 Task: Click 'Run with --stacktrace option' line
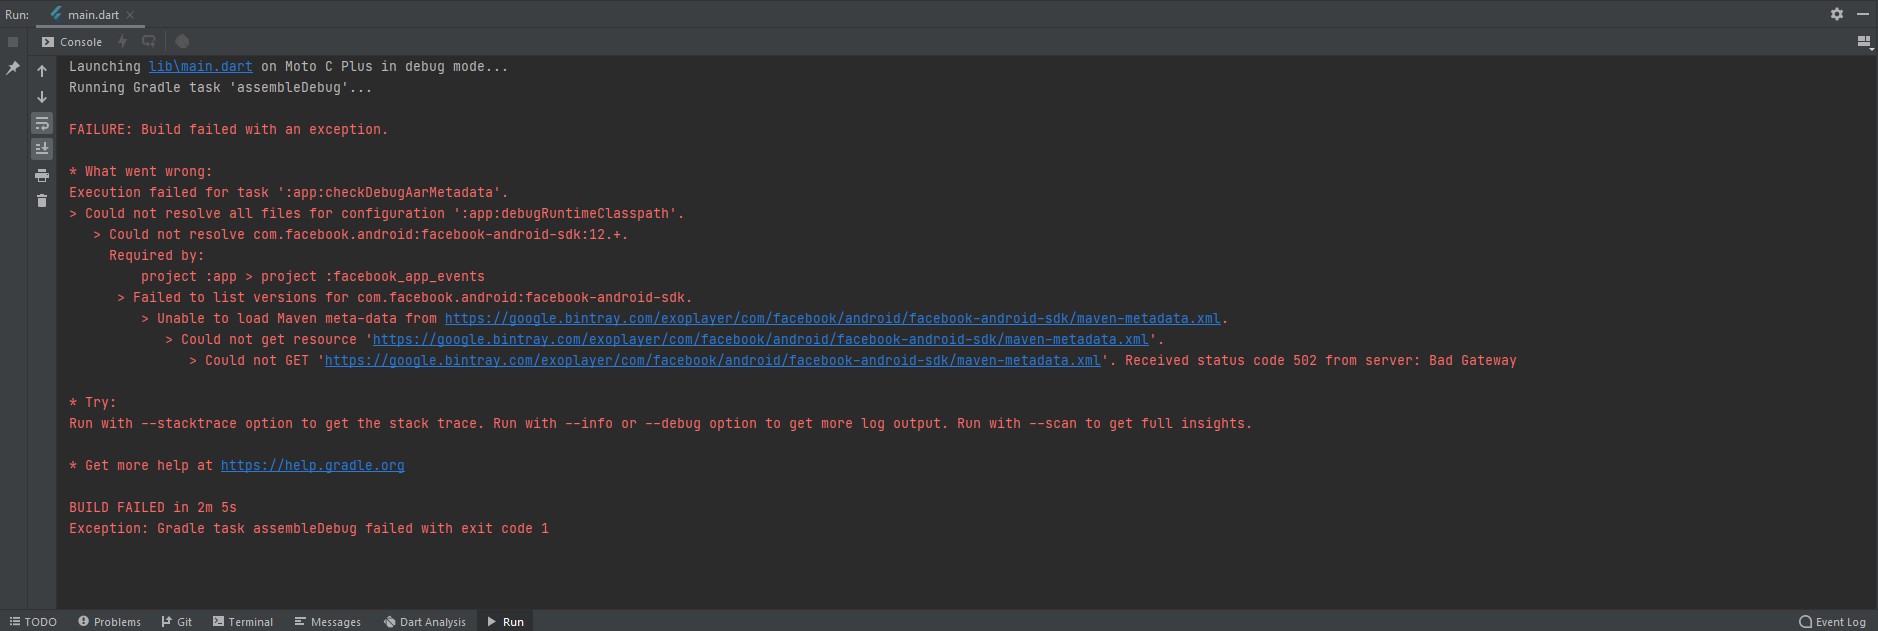click(661, 423)
